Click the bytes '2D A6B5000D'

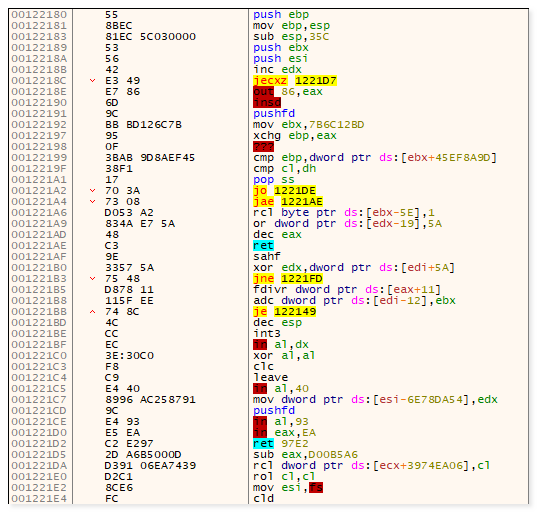point(143,454)
